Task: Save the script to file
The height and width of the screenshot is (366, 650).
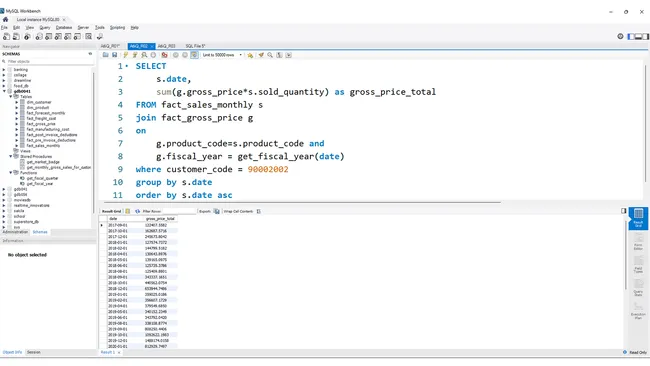Action: pyautogui.click(x=115, y=55)
